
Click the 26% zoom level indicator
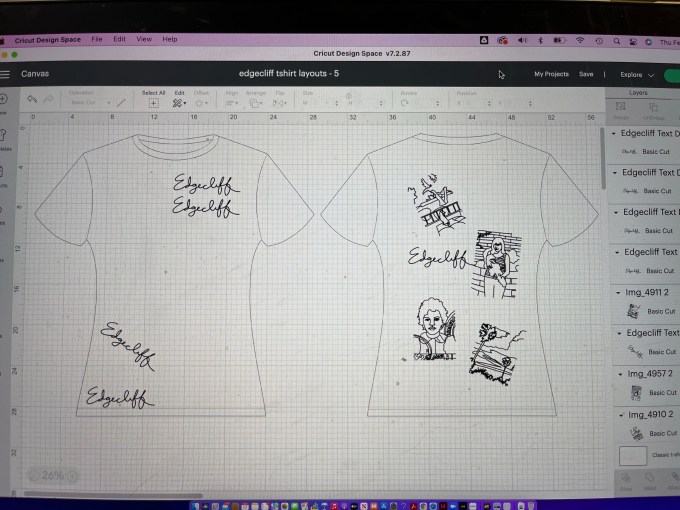[x=52, y=475]
